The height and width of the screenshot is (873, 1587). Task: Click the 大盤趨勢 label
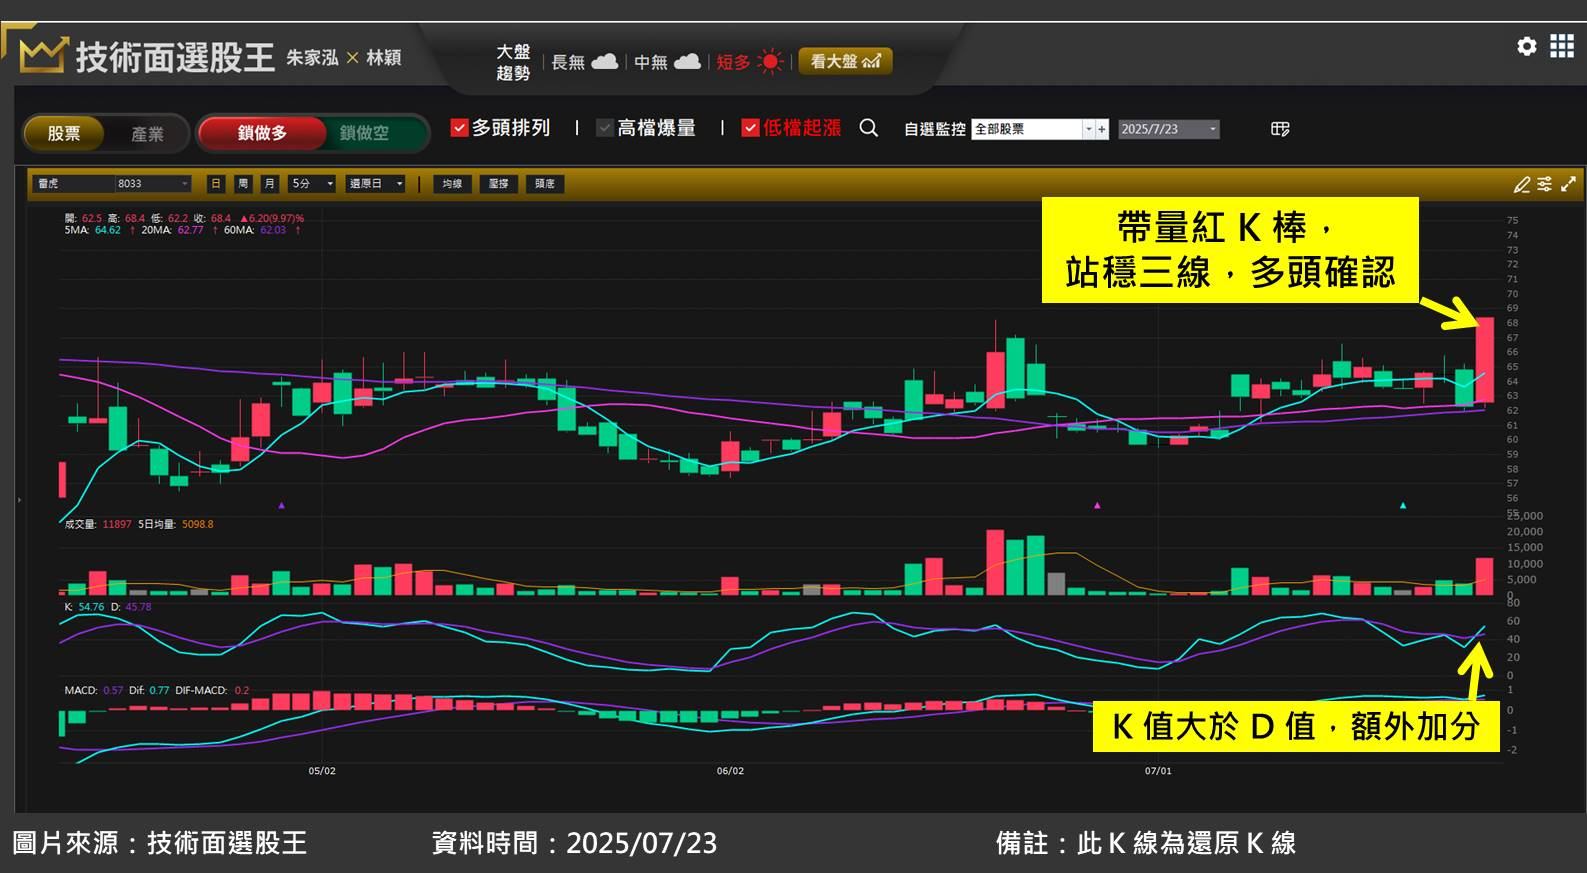(x=513, y=62)
